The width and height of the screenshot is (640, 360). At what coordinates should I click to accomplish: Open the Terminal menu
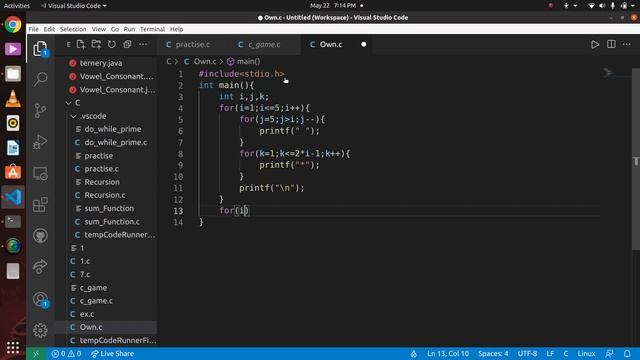tap(152, 29)
